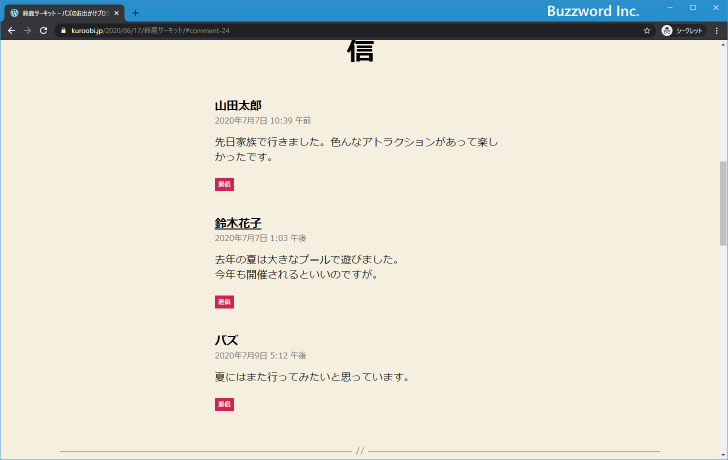This screenshot has width=728, height=460.
Task: Select the 鈴鹿サーキット browser tab
Action: coord(64,13)
